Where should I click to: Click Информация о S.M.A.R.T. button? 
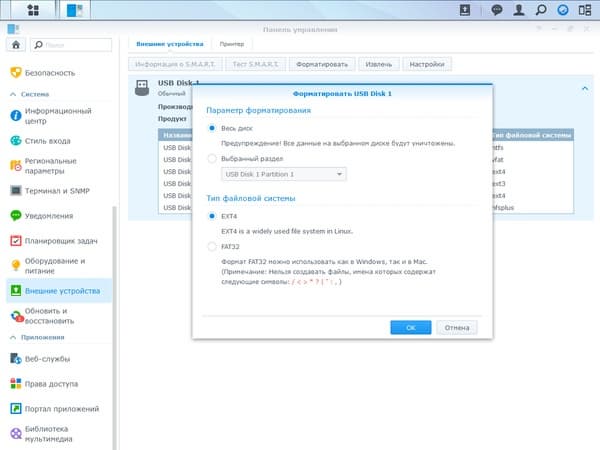pos(175,64)
